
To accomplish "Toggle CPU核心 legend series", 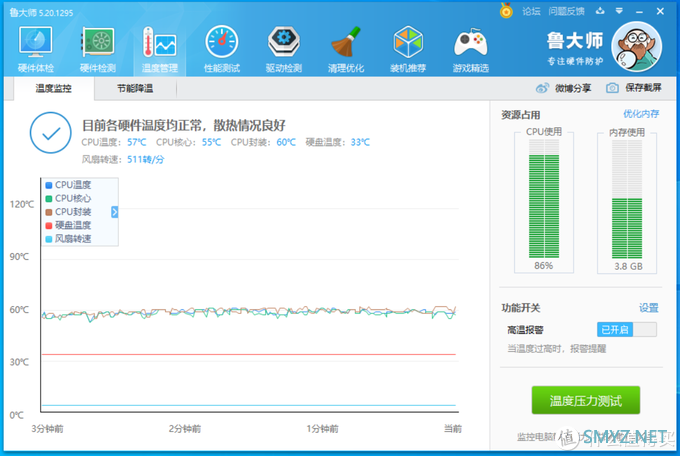I will click(x=69, y=198).
